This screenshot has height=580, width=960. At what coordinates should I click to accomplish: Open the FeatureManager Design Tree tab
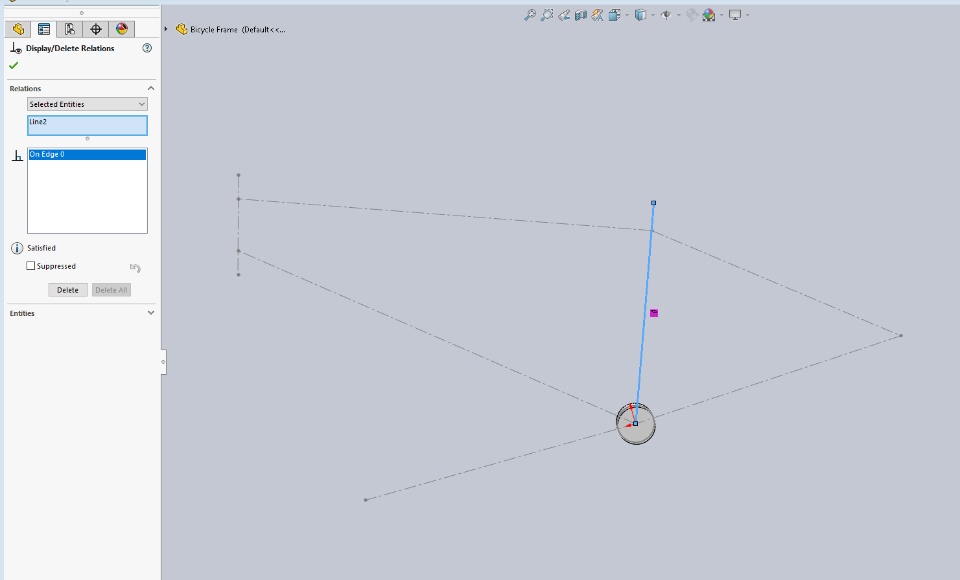(18, 29)
